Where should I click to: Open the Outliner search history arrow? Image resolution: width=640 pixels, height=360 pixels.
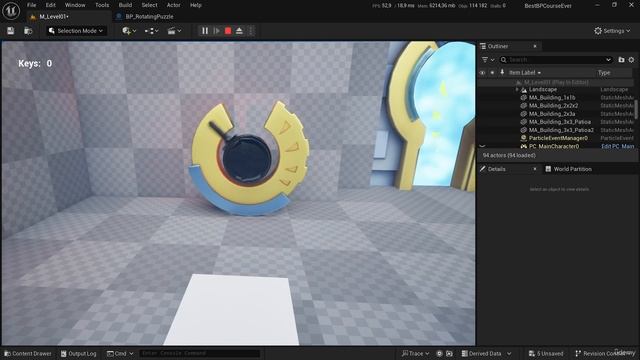tap(608, 60)
